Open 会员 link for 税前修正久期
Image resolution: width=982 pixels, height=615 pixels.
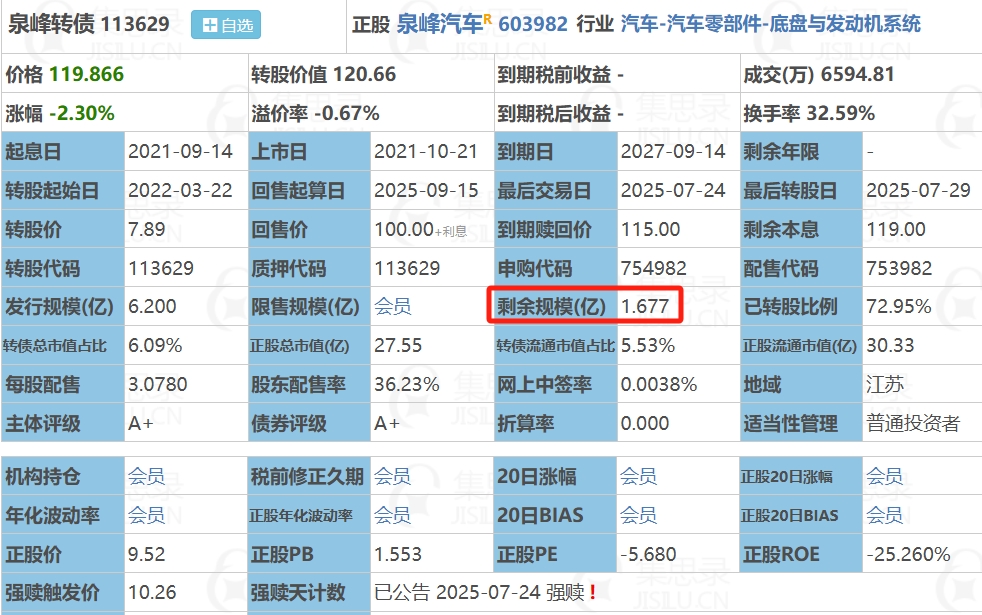[393, 477]
